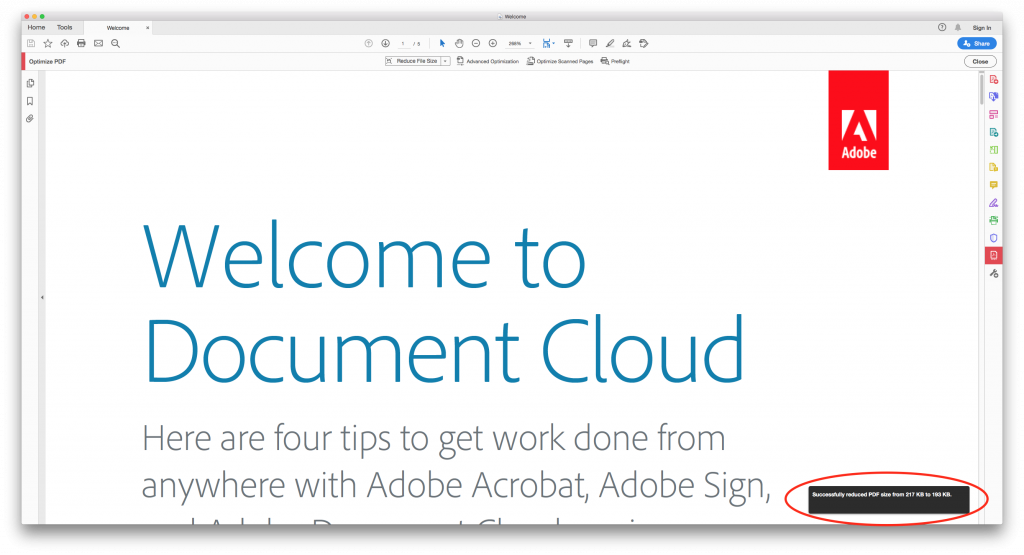Viewport: 1024px width, 555px height.
Task: Click the 'Welcome to' heading text
Action: [364, 256]
